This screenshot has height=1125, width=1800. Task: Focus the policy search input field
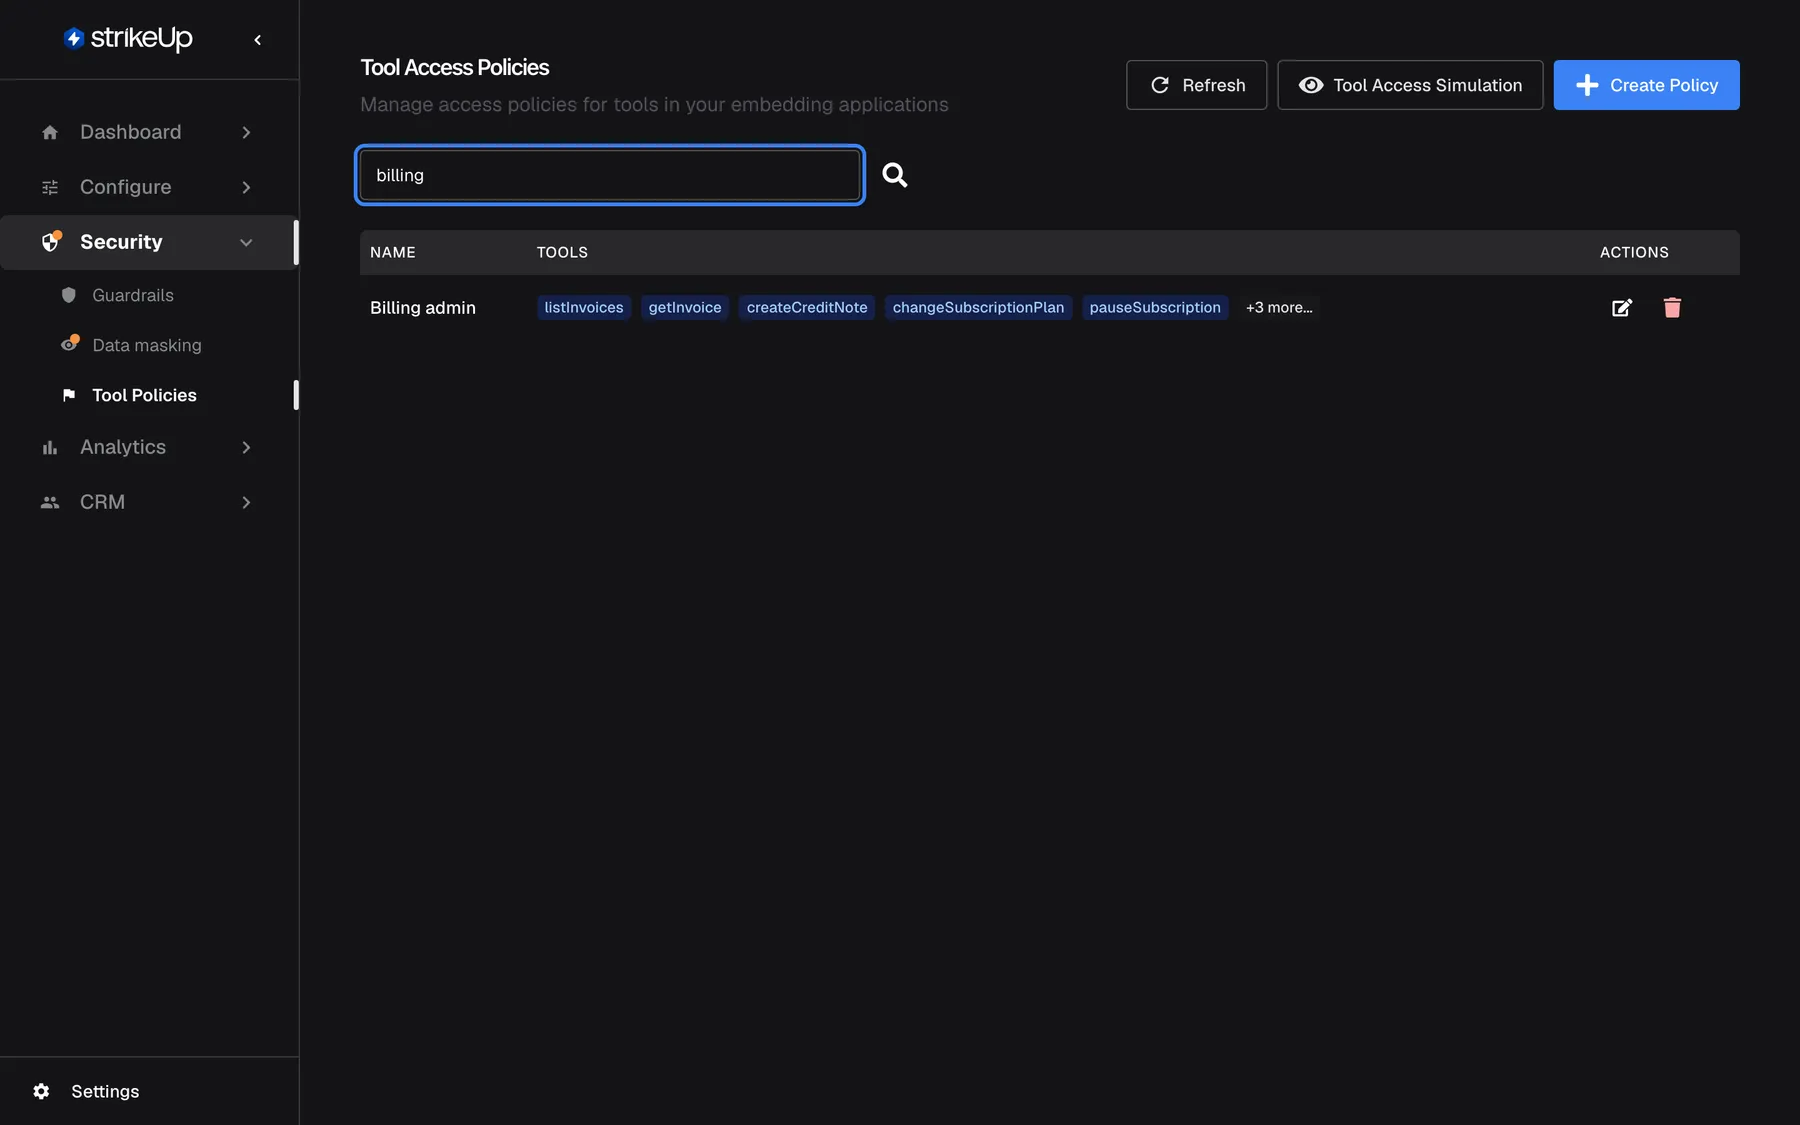tap(610, 175)
